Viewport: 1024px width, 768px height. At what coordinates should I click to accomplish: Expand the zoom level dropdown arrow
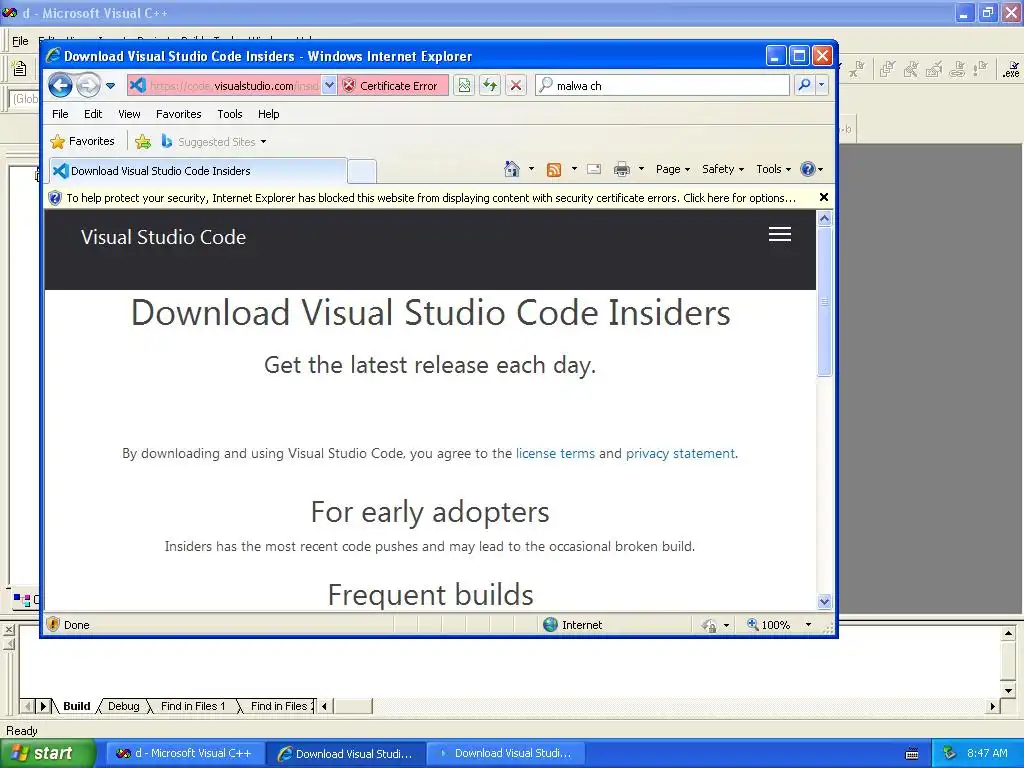pyautogui.click(x=808, y=625)
